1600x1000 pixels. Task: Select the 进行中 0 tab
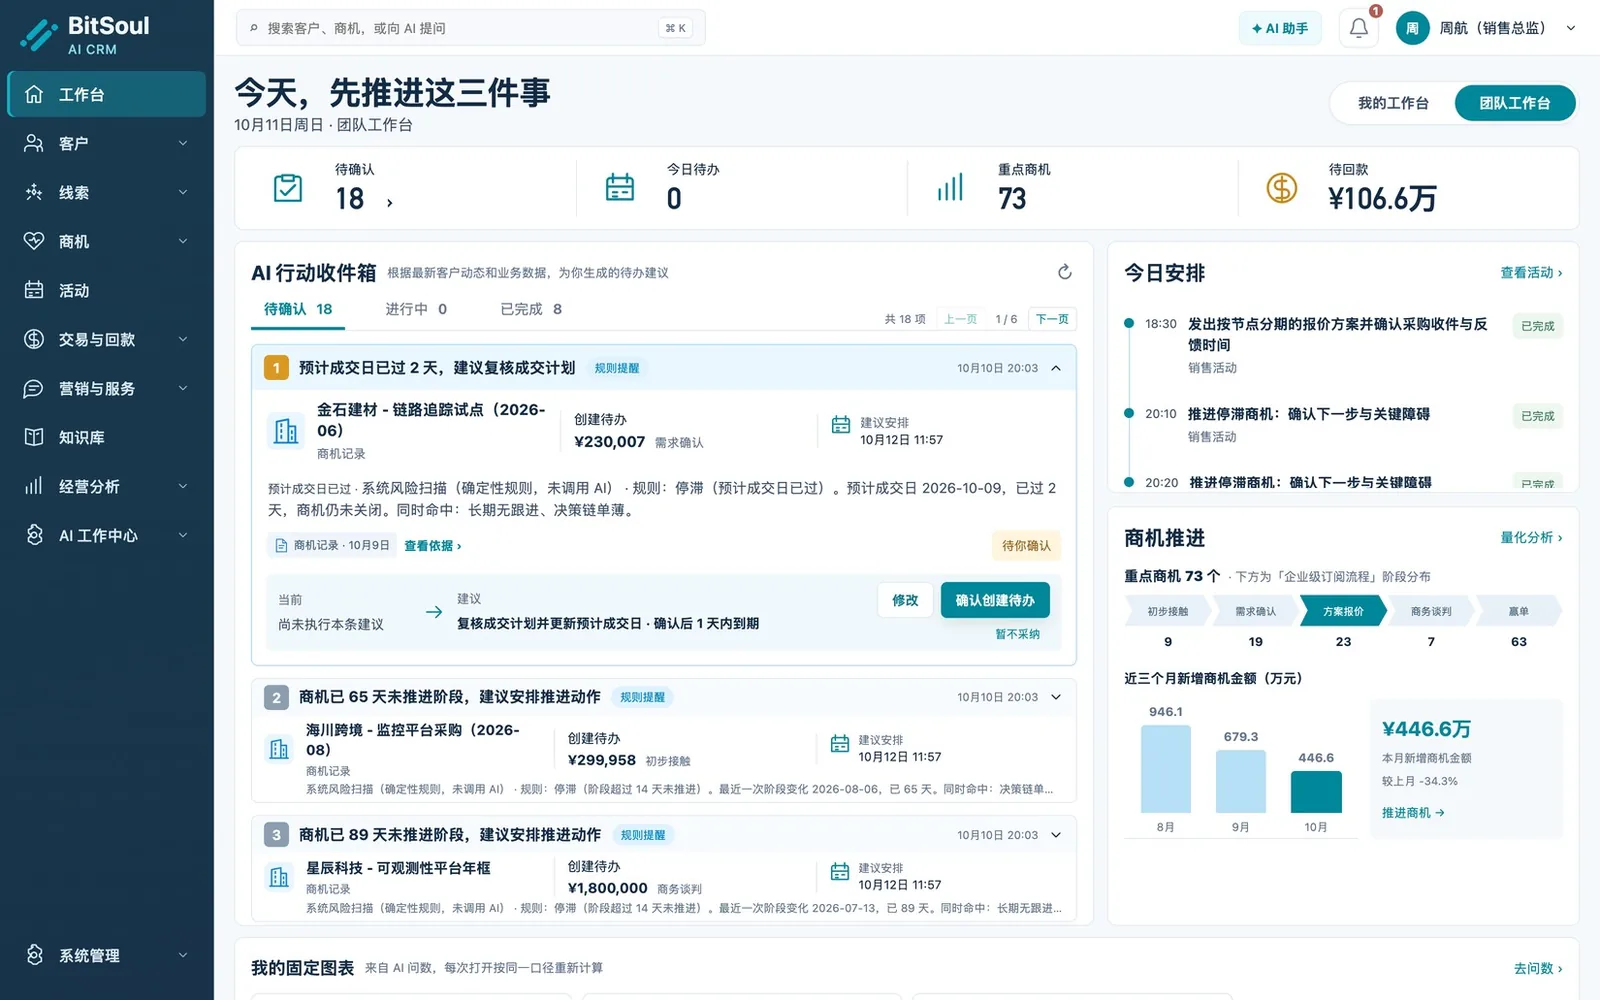coord(416,309)
